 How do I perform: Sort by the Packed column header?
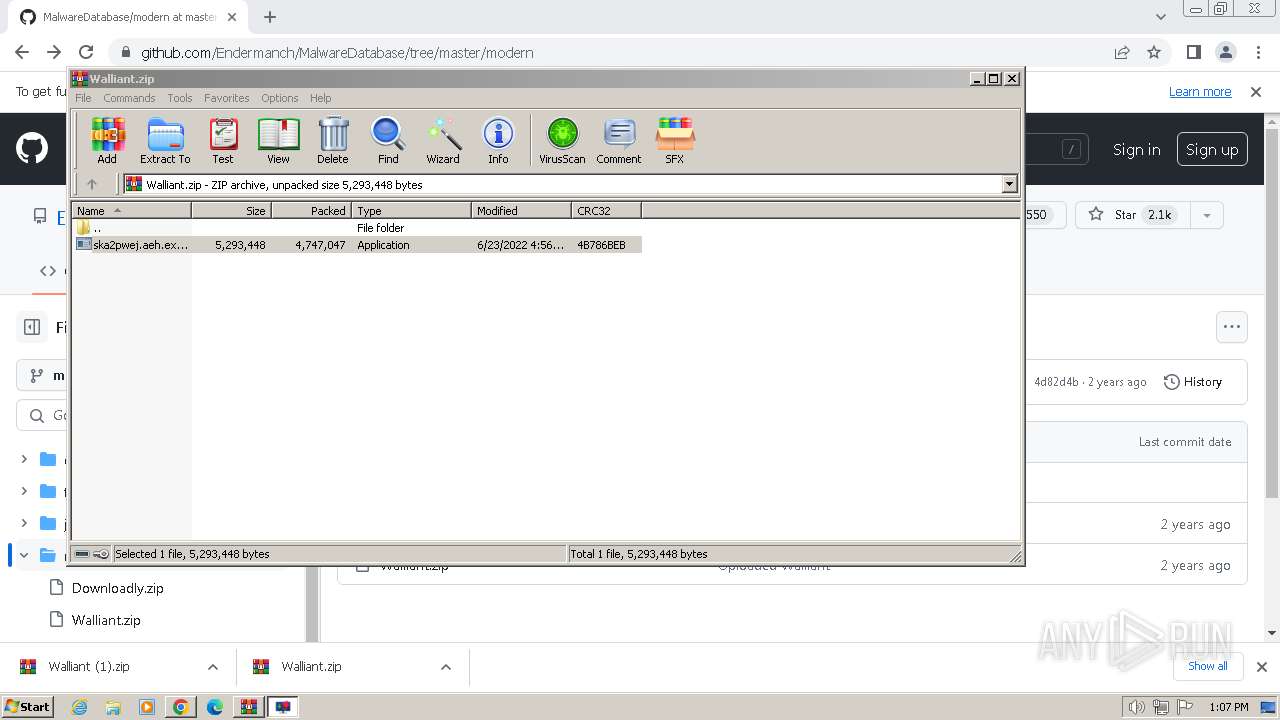coord(311,211)
